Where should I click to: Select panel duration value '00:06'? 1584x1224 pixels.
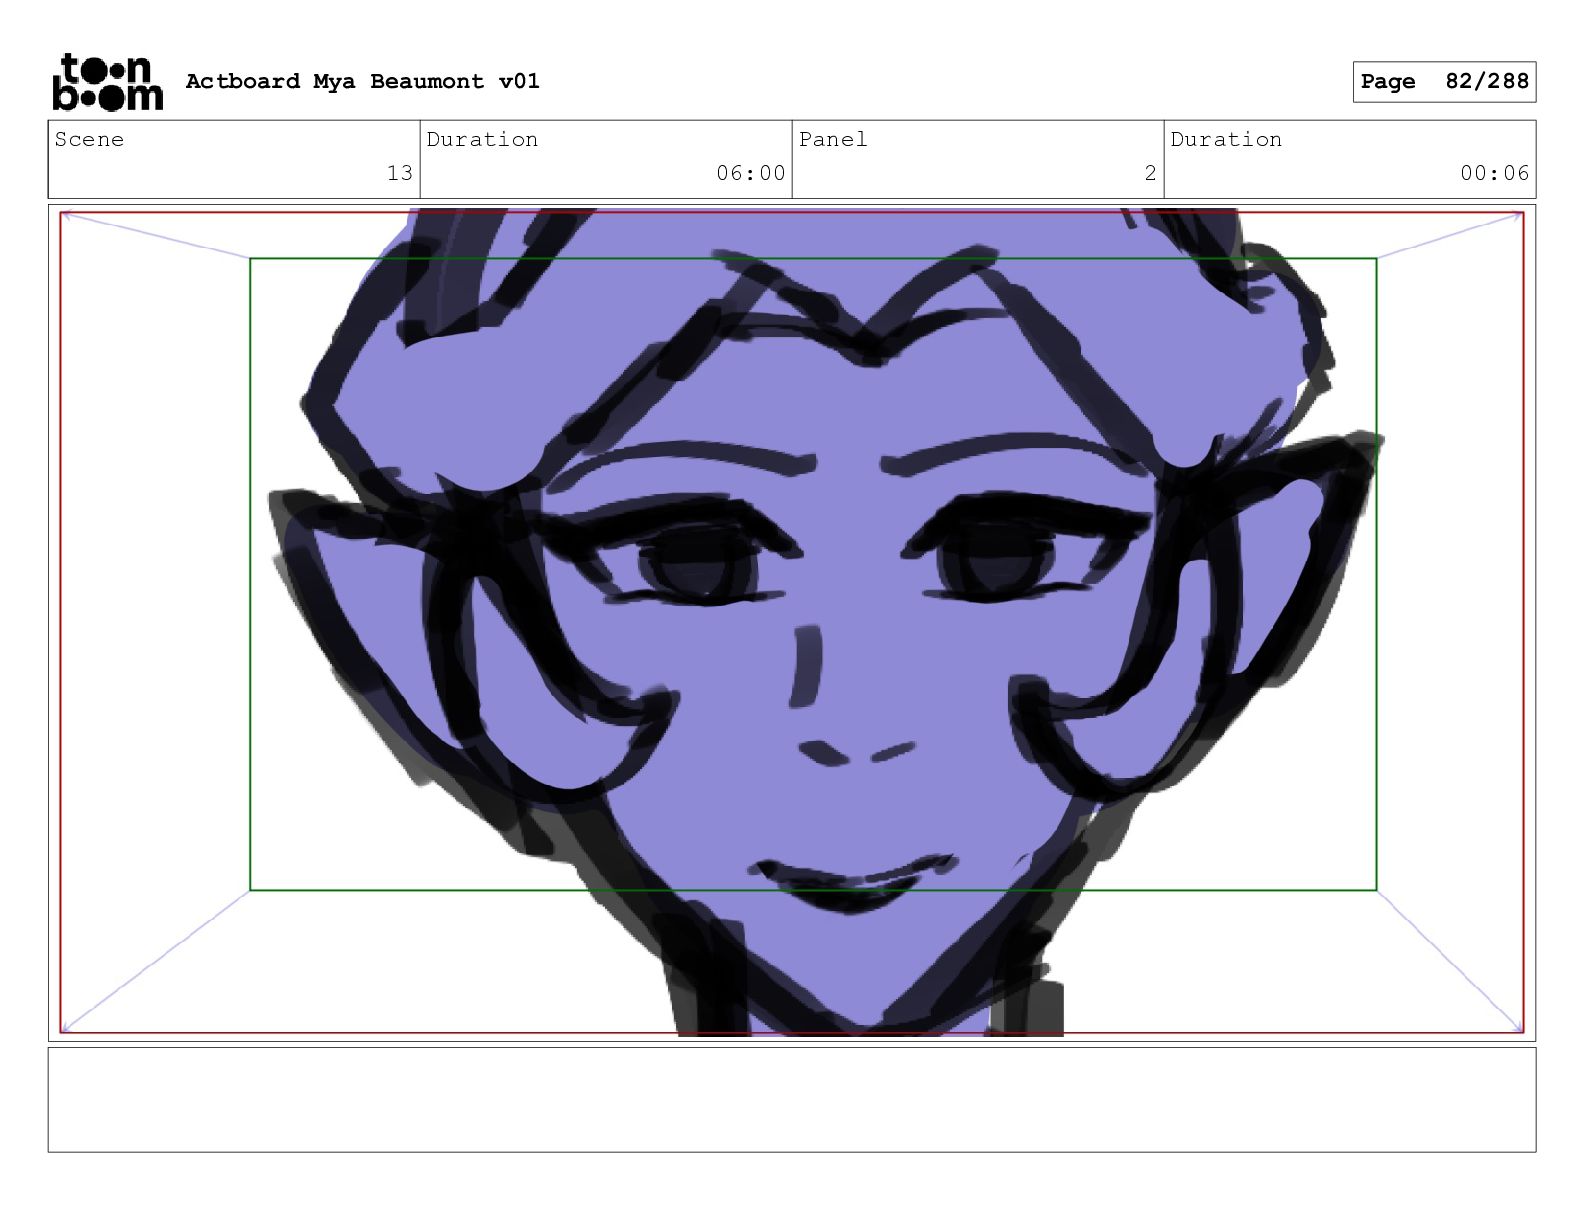[1494, 173]
